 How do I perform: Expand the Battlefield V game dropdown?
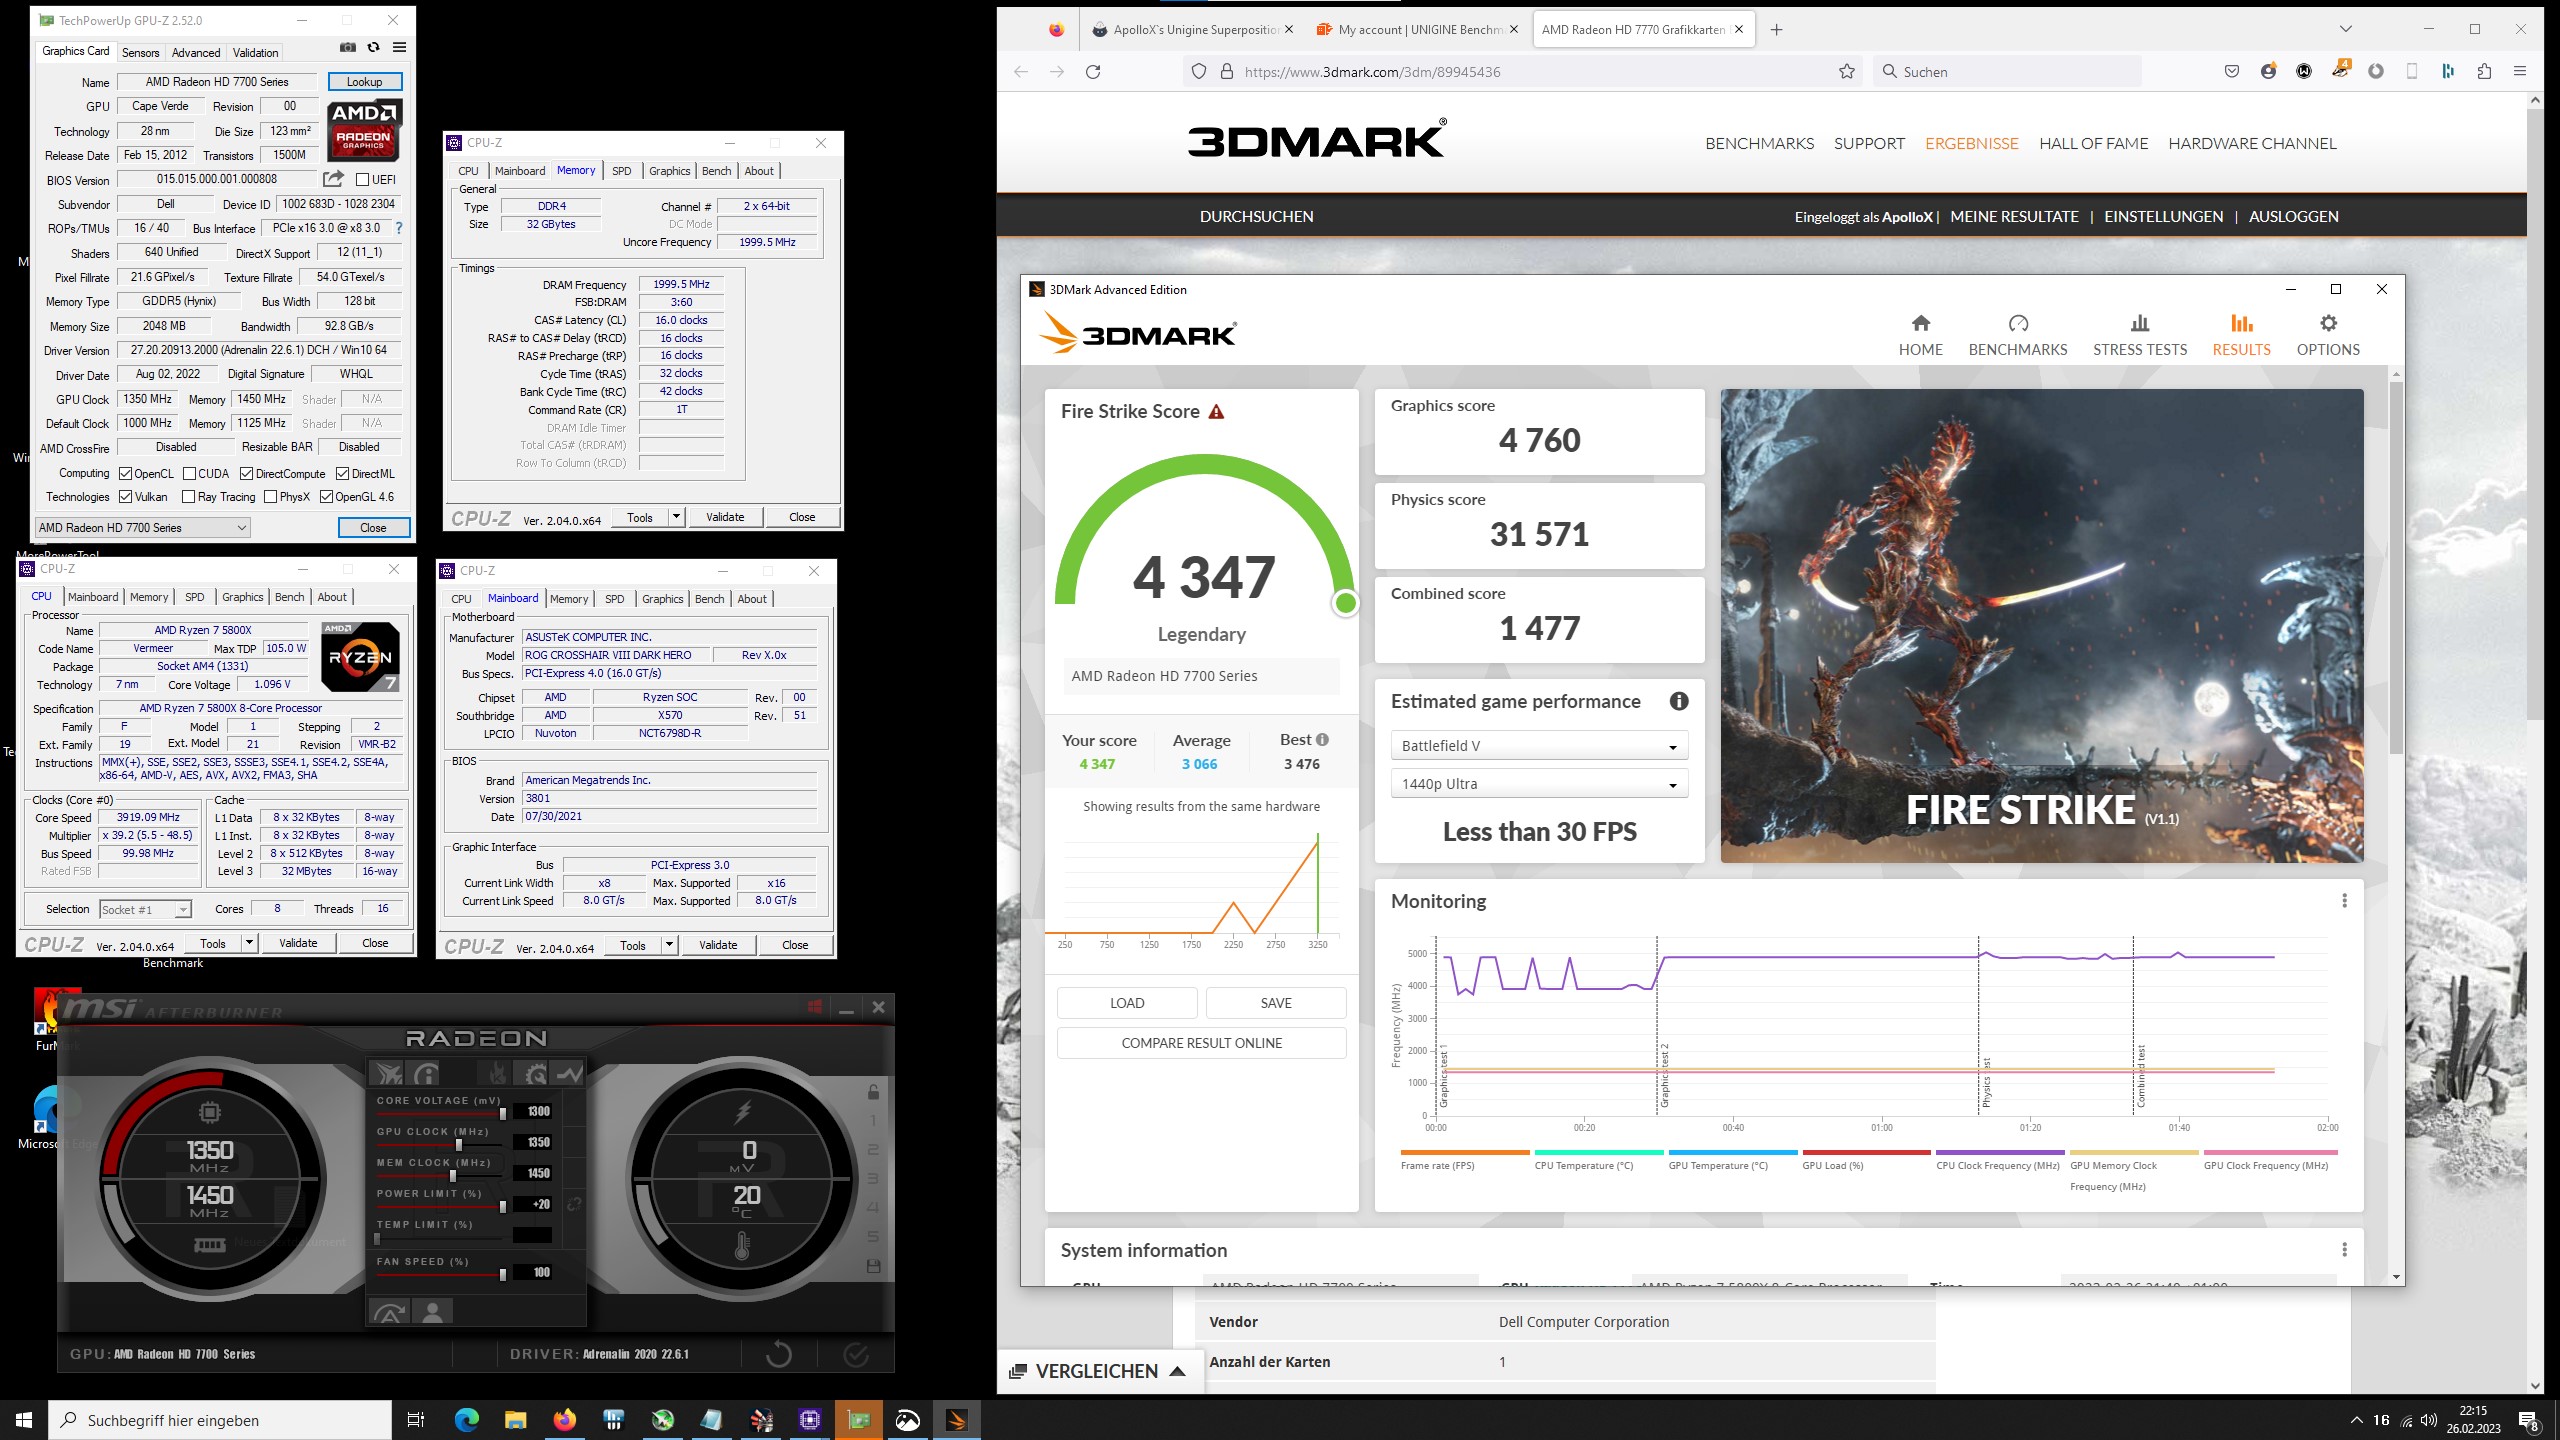(1539, 746)
